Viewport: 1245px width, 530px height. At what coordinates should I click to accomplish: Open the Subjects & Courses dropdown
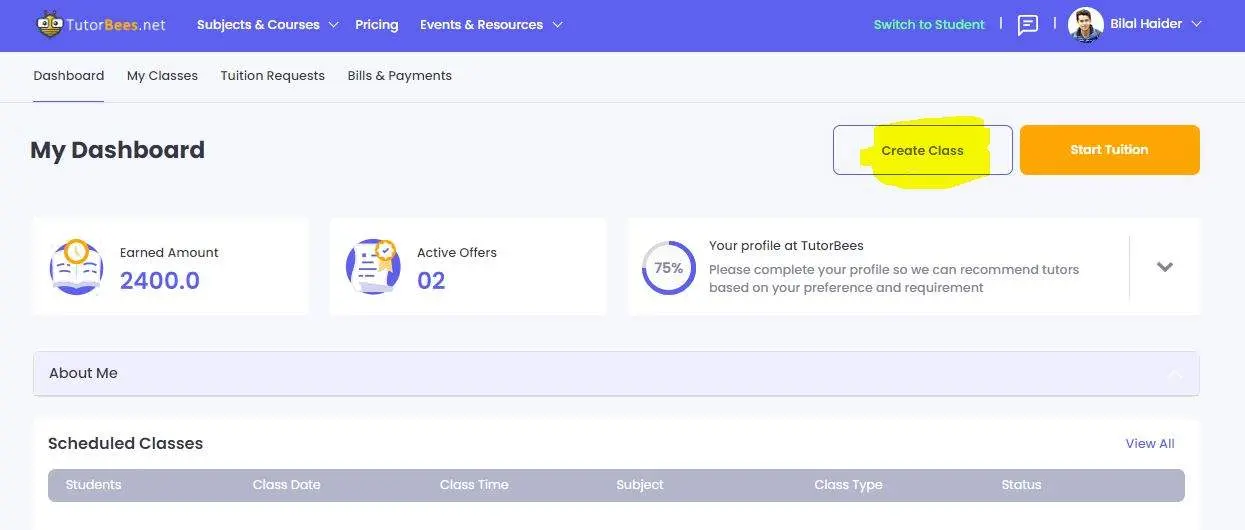coord(267,25)
